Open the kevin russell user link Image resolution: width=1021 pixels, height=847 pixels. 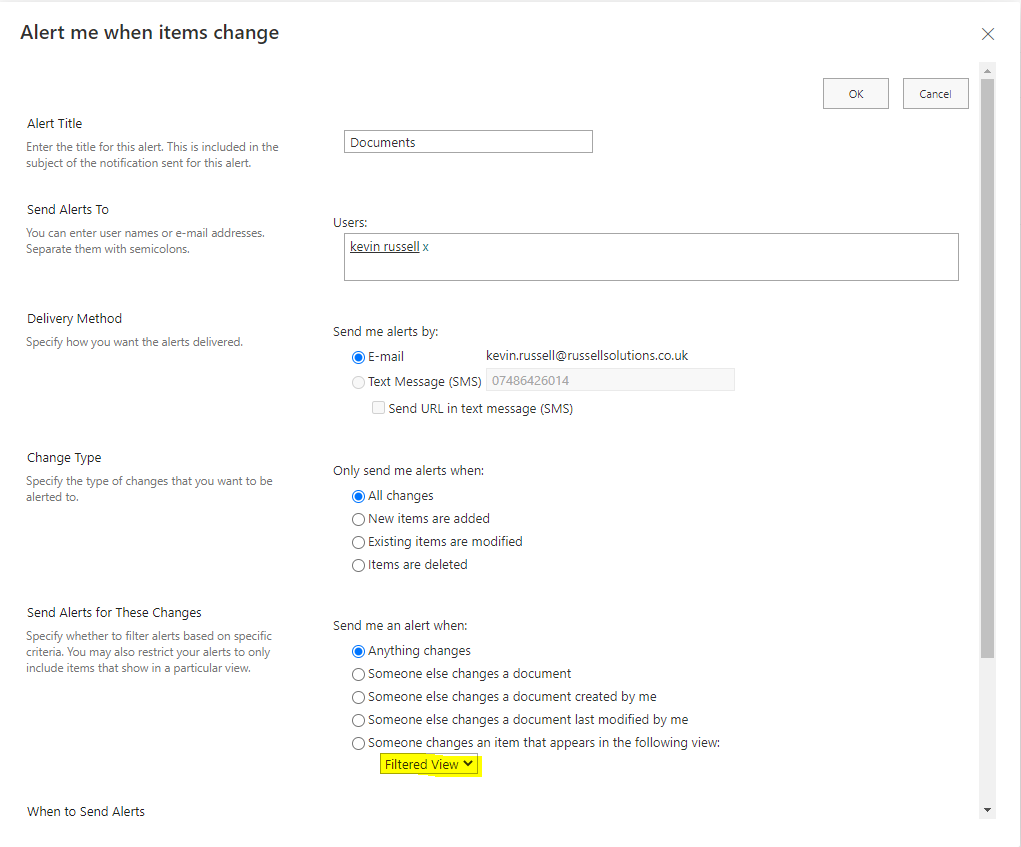[x=384, y=247]
